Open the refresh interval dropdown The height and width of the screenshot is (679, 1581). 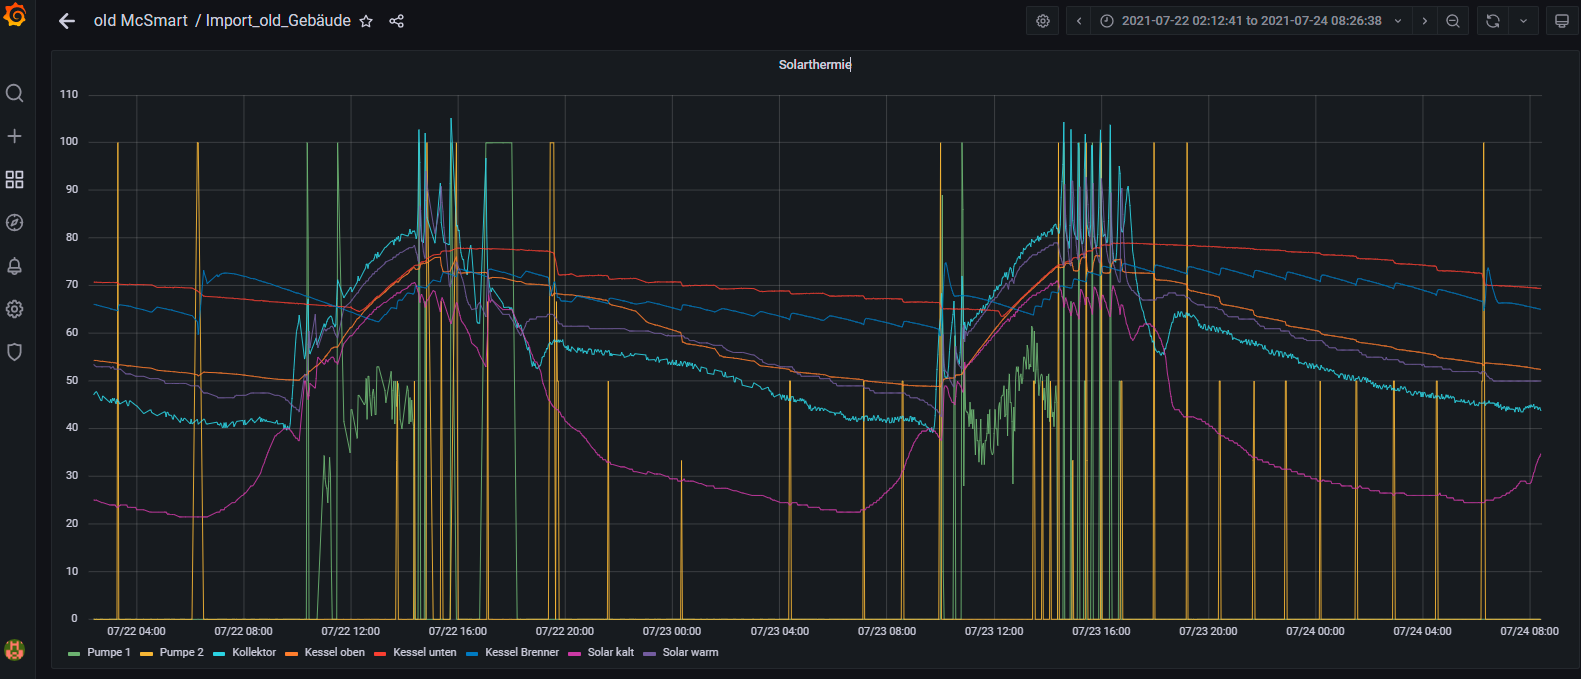pyautogui.click(x=1523, y=21)
